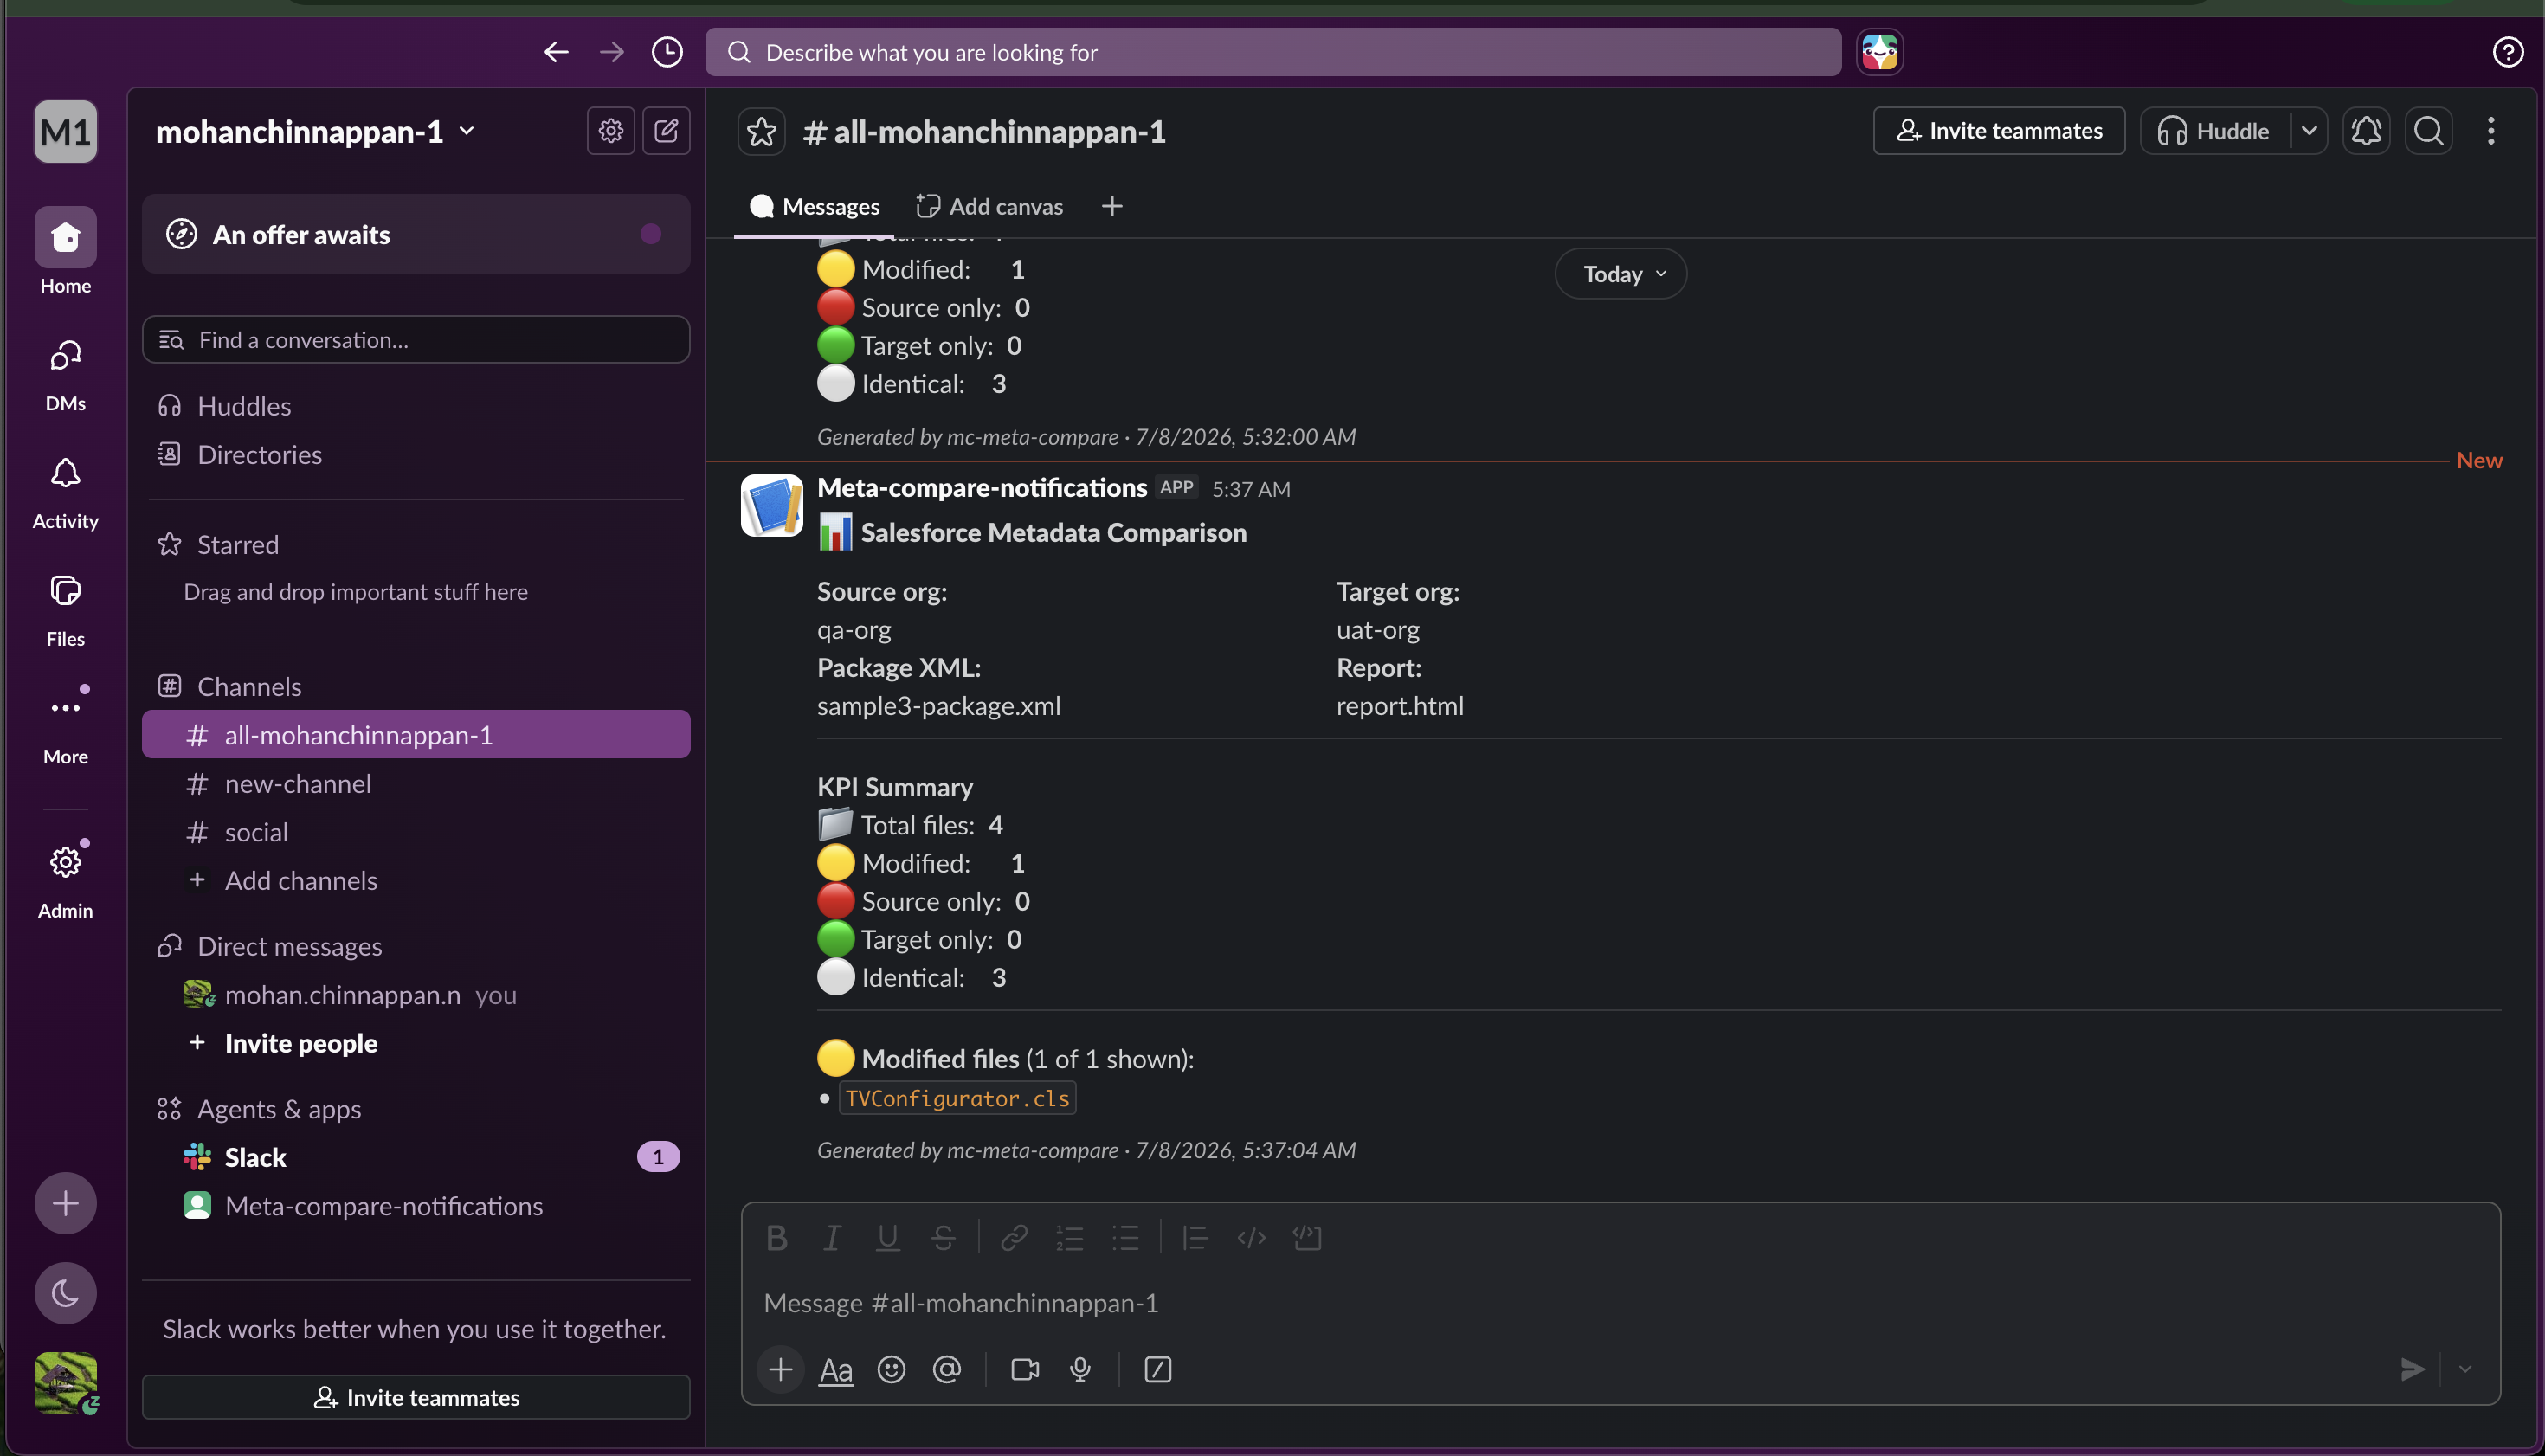2545x1456 pixels.
Task: Toggle bold formatting
Action: point(776,1238)
